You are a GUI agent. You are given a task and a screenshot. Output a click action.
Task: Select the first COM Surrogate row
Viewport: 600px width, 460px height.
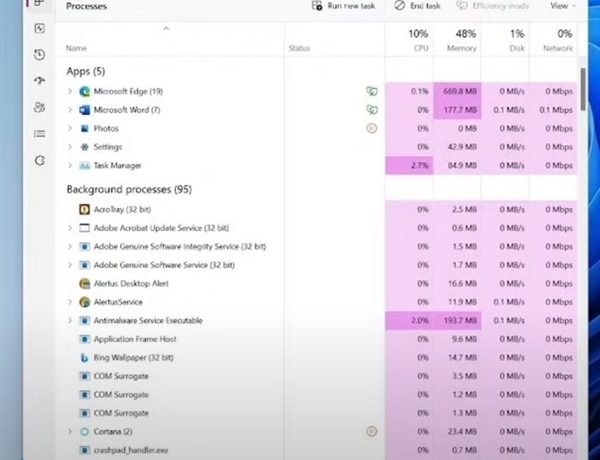click(316, 376)
